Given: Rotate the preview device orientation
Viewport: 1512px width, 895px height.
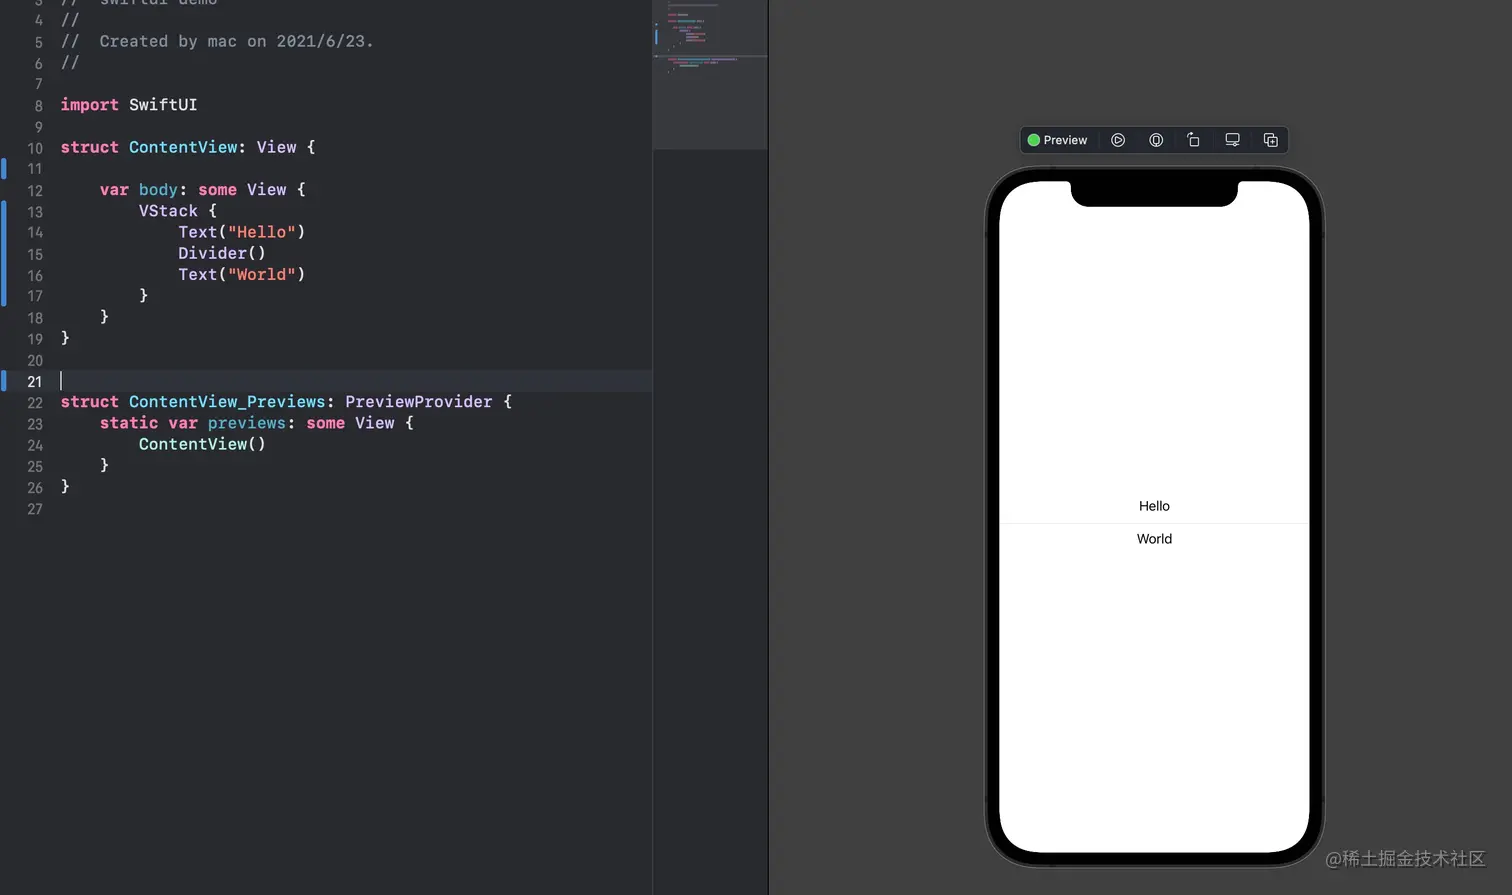Looking at the screenshot, I should (x=1193, y=140).
